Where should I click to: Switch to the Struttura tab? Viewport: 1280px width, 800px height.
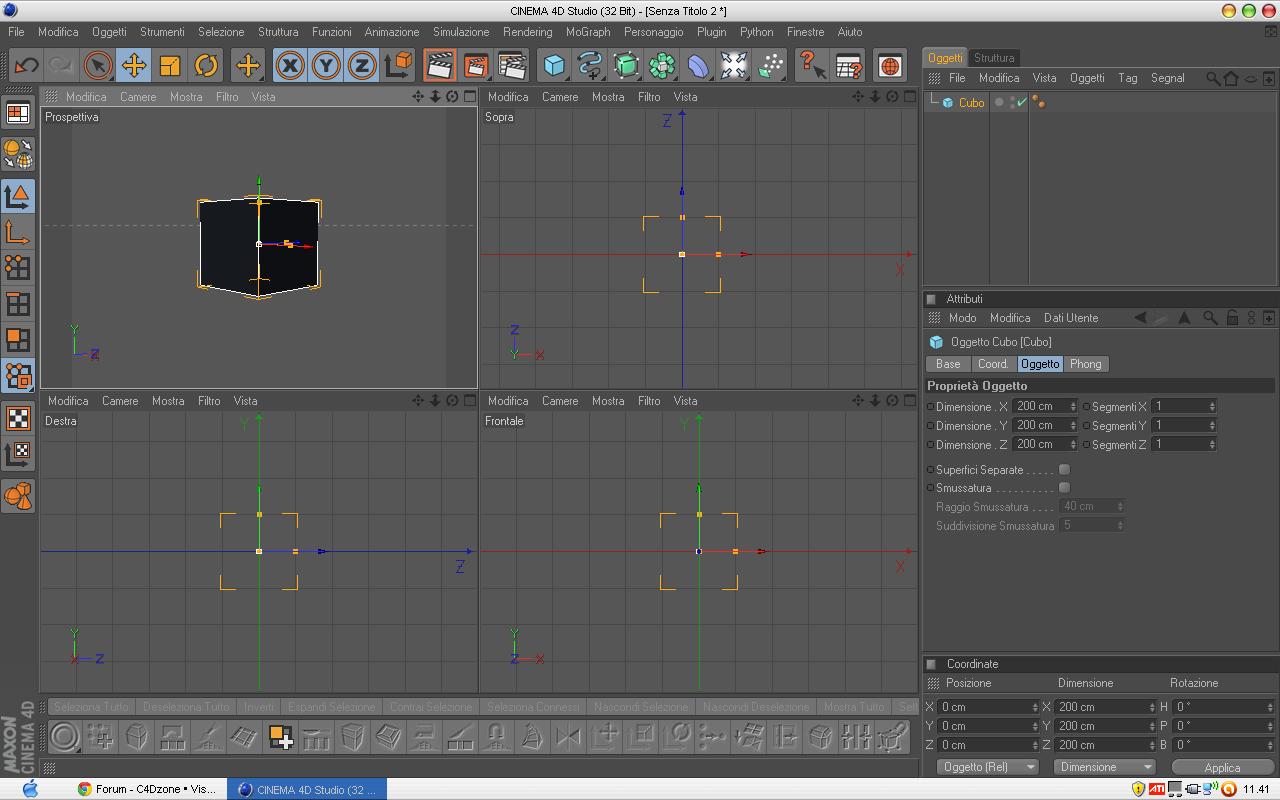pyautogui.click(x=994, y=58)
